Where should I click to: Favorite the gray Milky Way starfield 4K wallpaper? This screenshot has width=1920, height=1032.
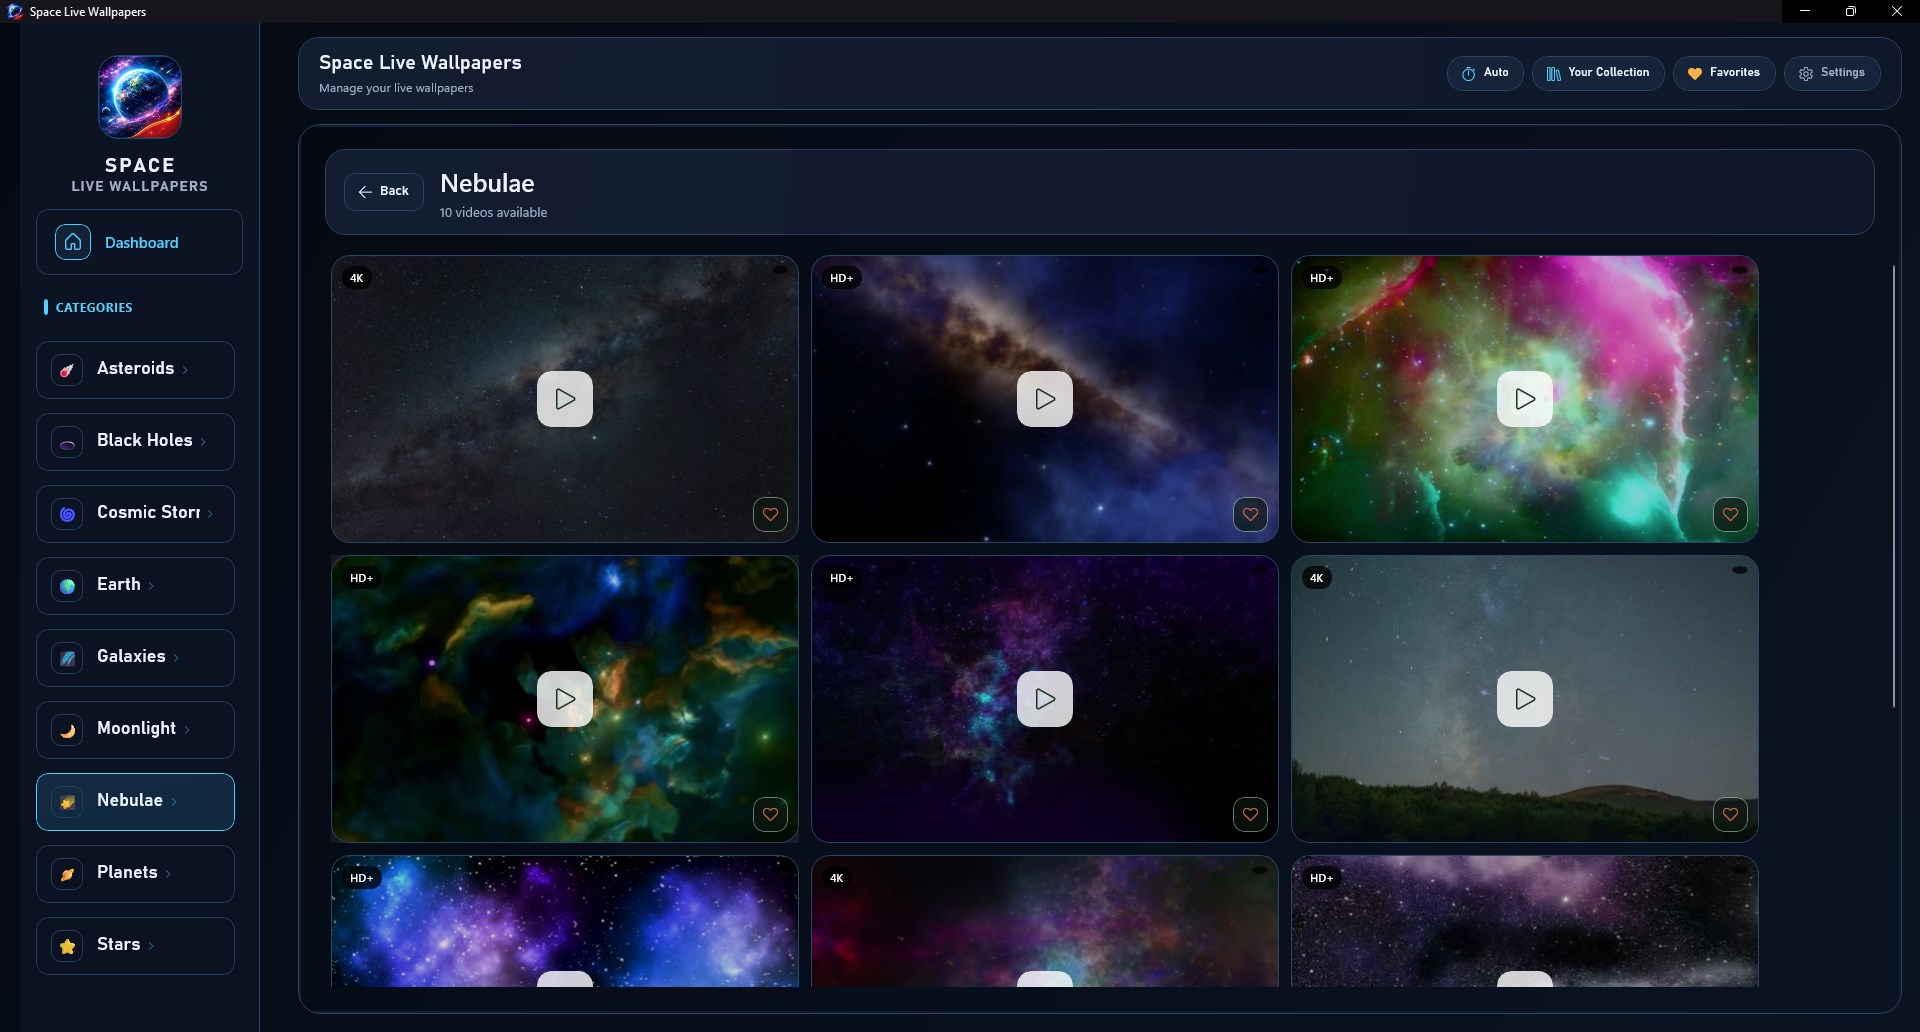click(x=770, y=515)
